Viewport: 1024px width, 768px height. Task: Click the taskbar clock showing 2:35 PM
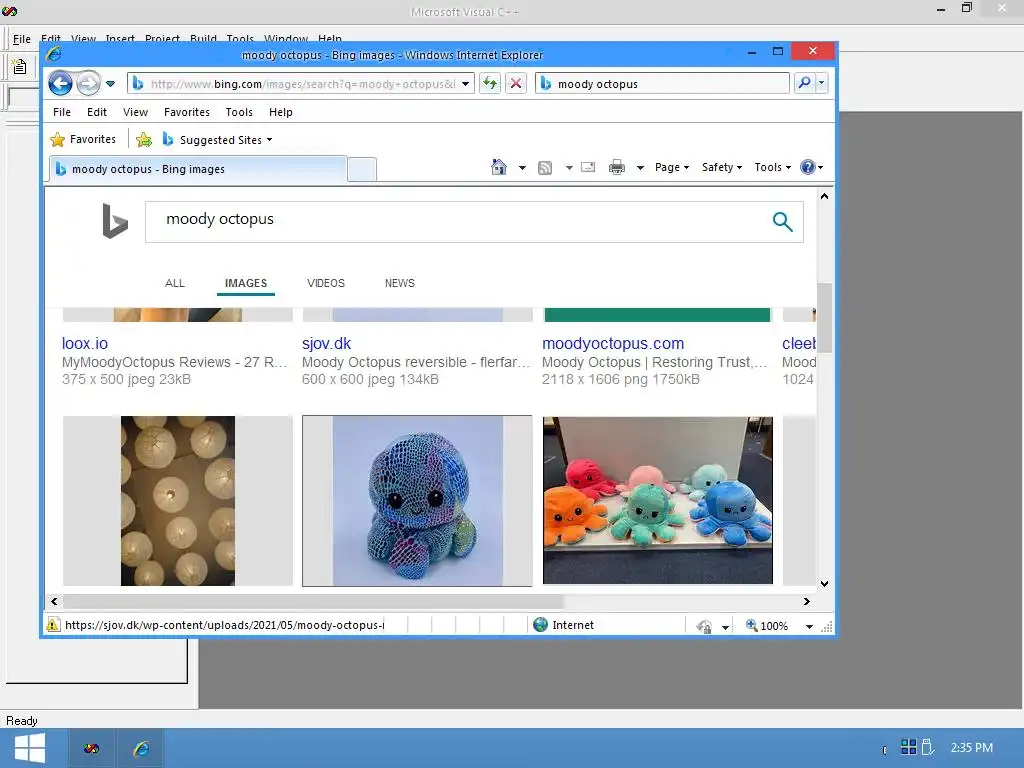pos(972,748)
